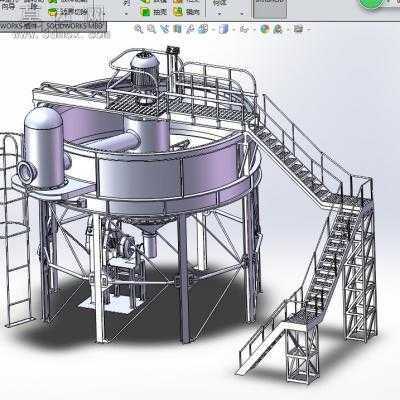The image size is (400, 400).
Task: Click the Hide/Show Items glasses icon
Action: click(x=244, y=29)
